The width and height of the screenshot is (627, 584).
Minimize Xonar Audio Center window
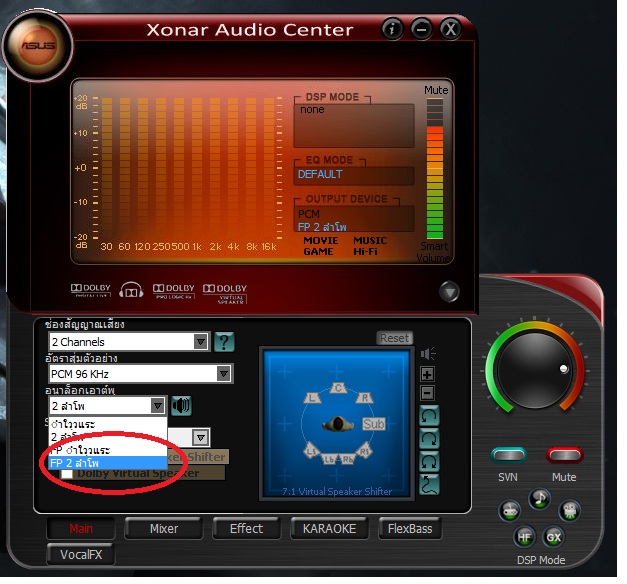tap(421, 29)
